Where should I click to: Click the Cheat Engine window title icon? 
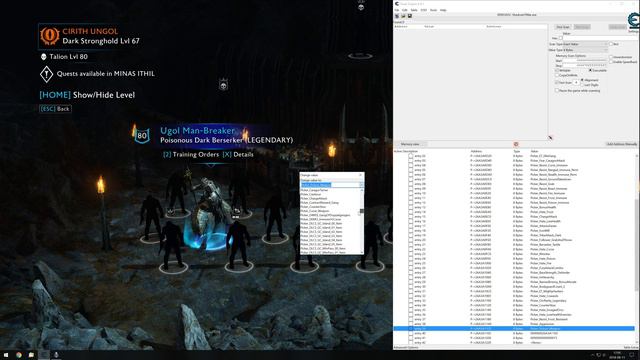(397, 4)
